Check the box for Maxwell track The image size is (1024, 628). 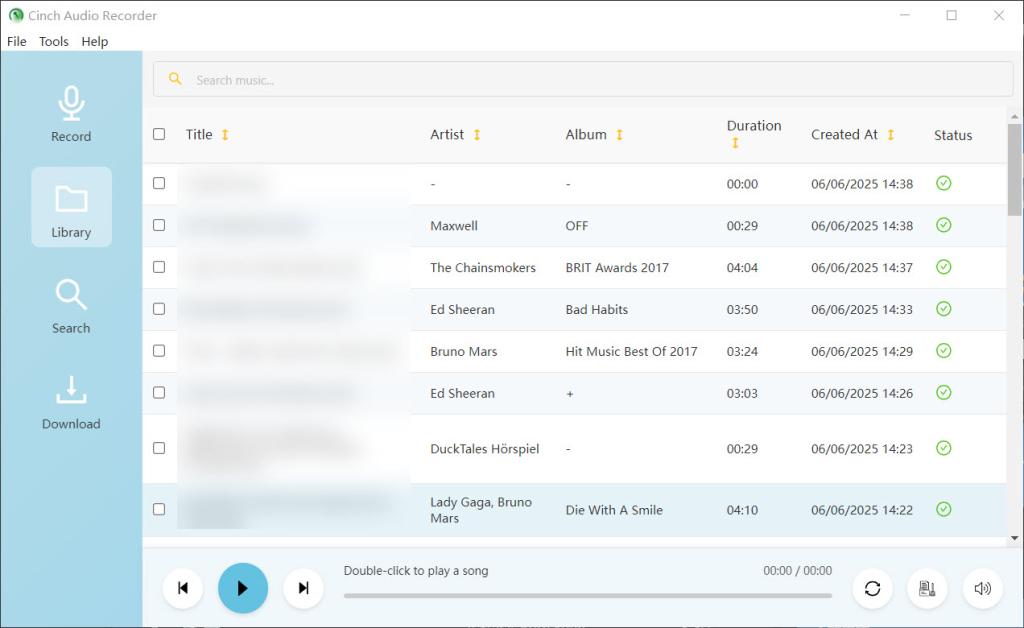(159, 225)
